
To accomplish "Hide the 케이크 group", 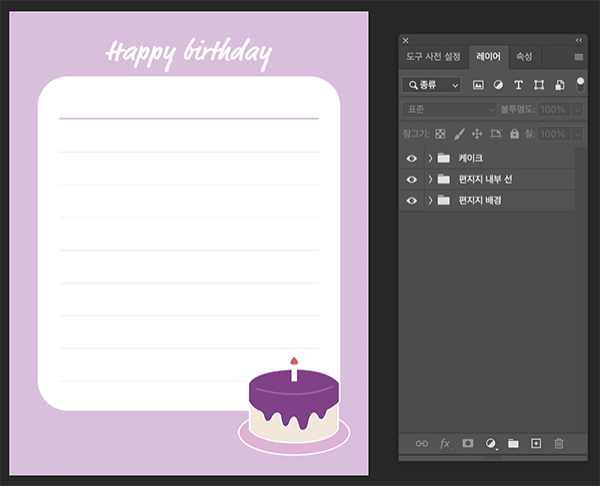I will pyautogui.click(x=412, y=158).
